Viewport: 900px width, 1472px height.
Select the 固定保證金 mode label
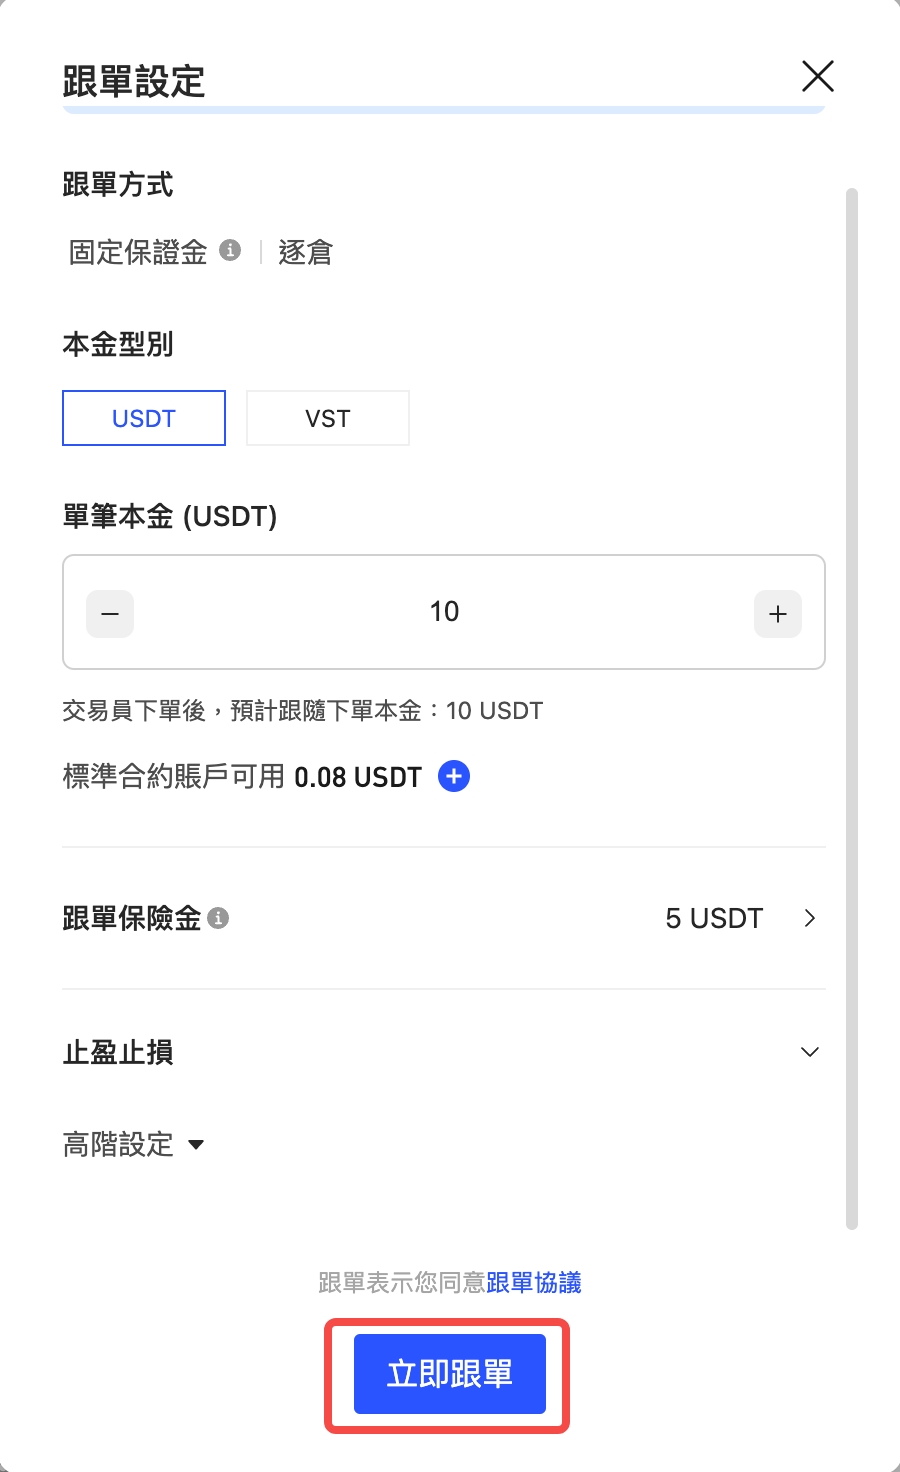tap(138, 252)
